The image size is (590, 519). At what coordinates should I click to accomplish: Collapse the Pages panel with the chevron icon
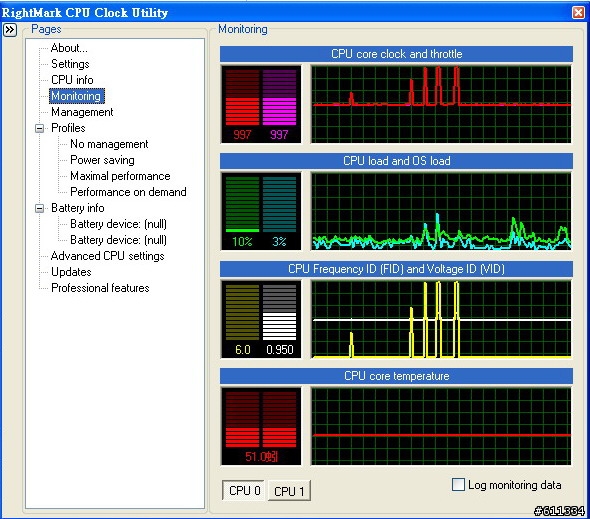point(10,29)
